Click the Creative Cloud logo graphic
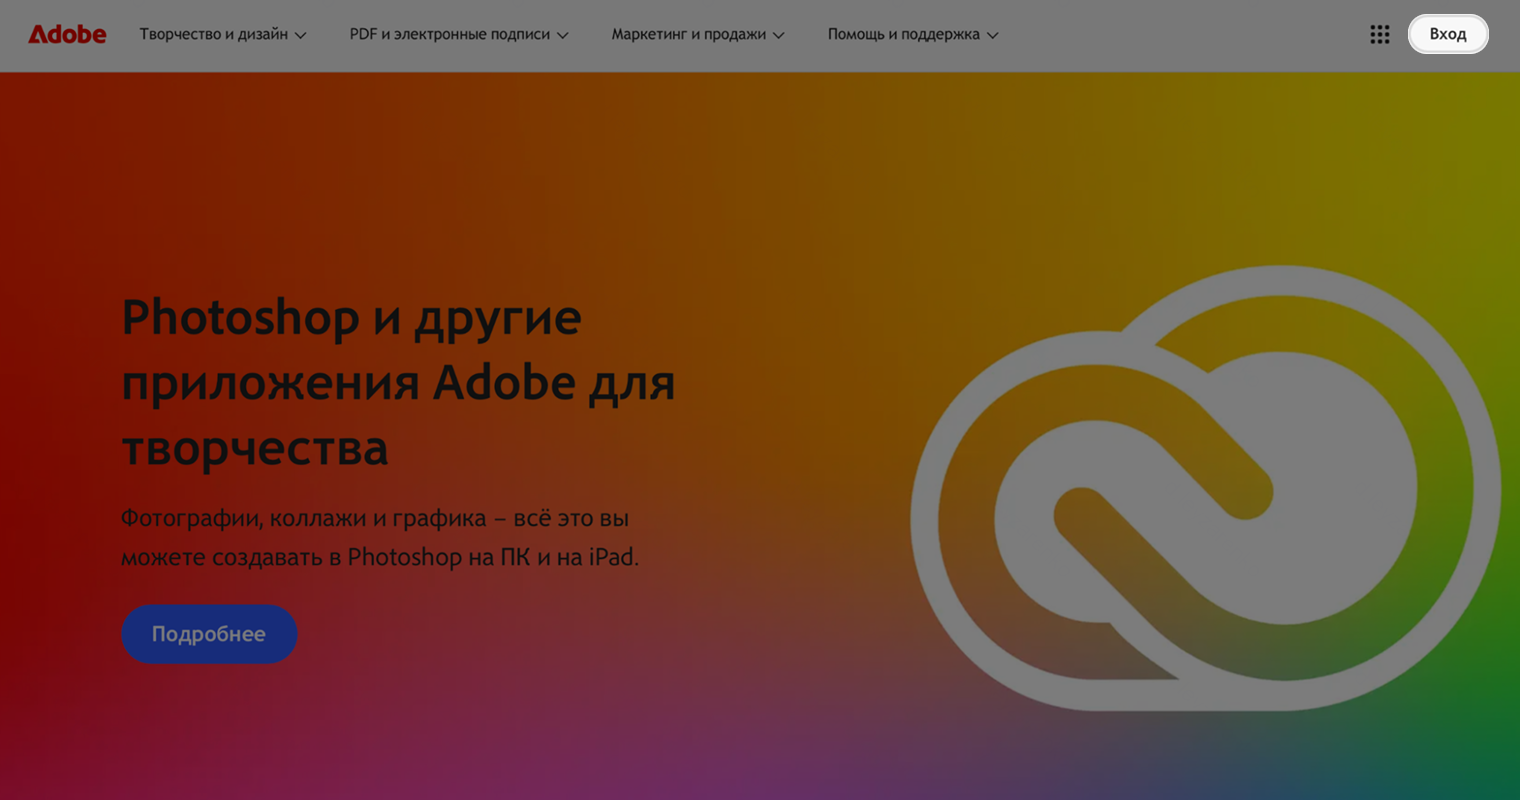 (1205, 488)
